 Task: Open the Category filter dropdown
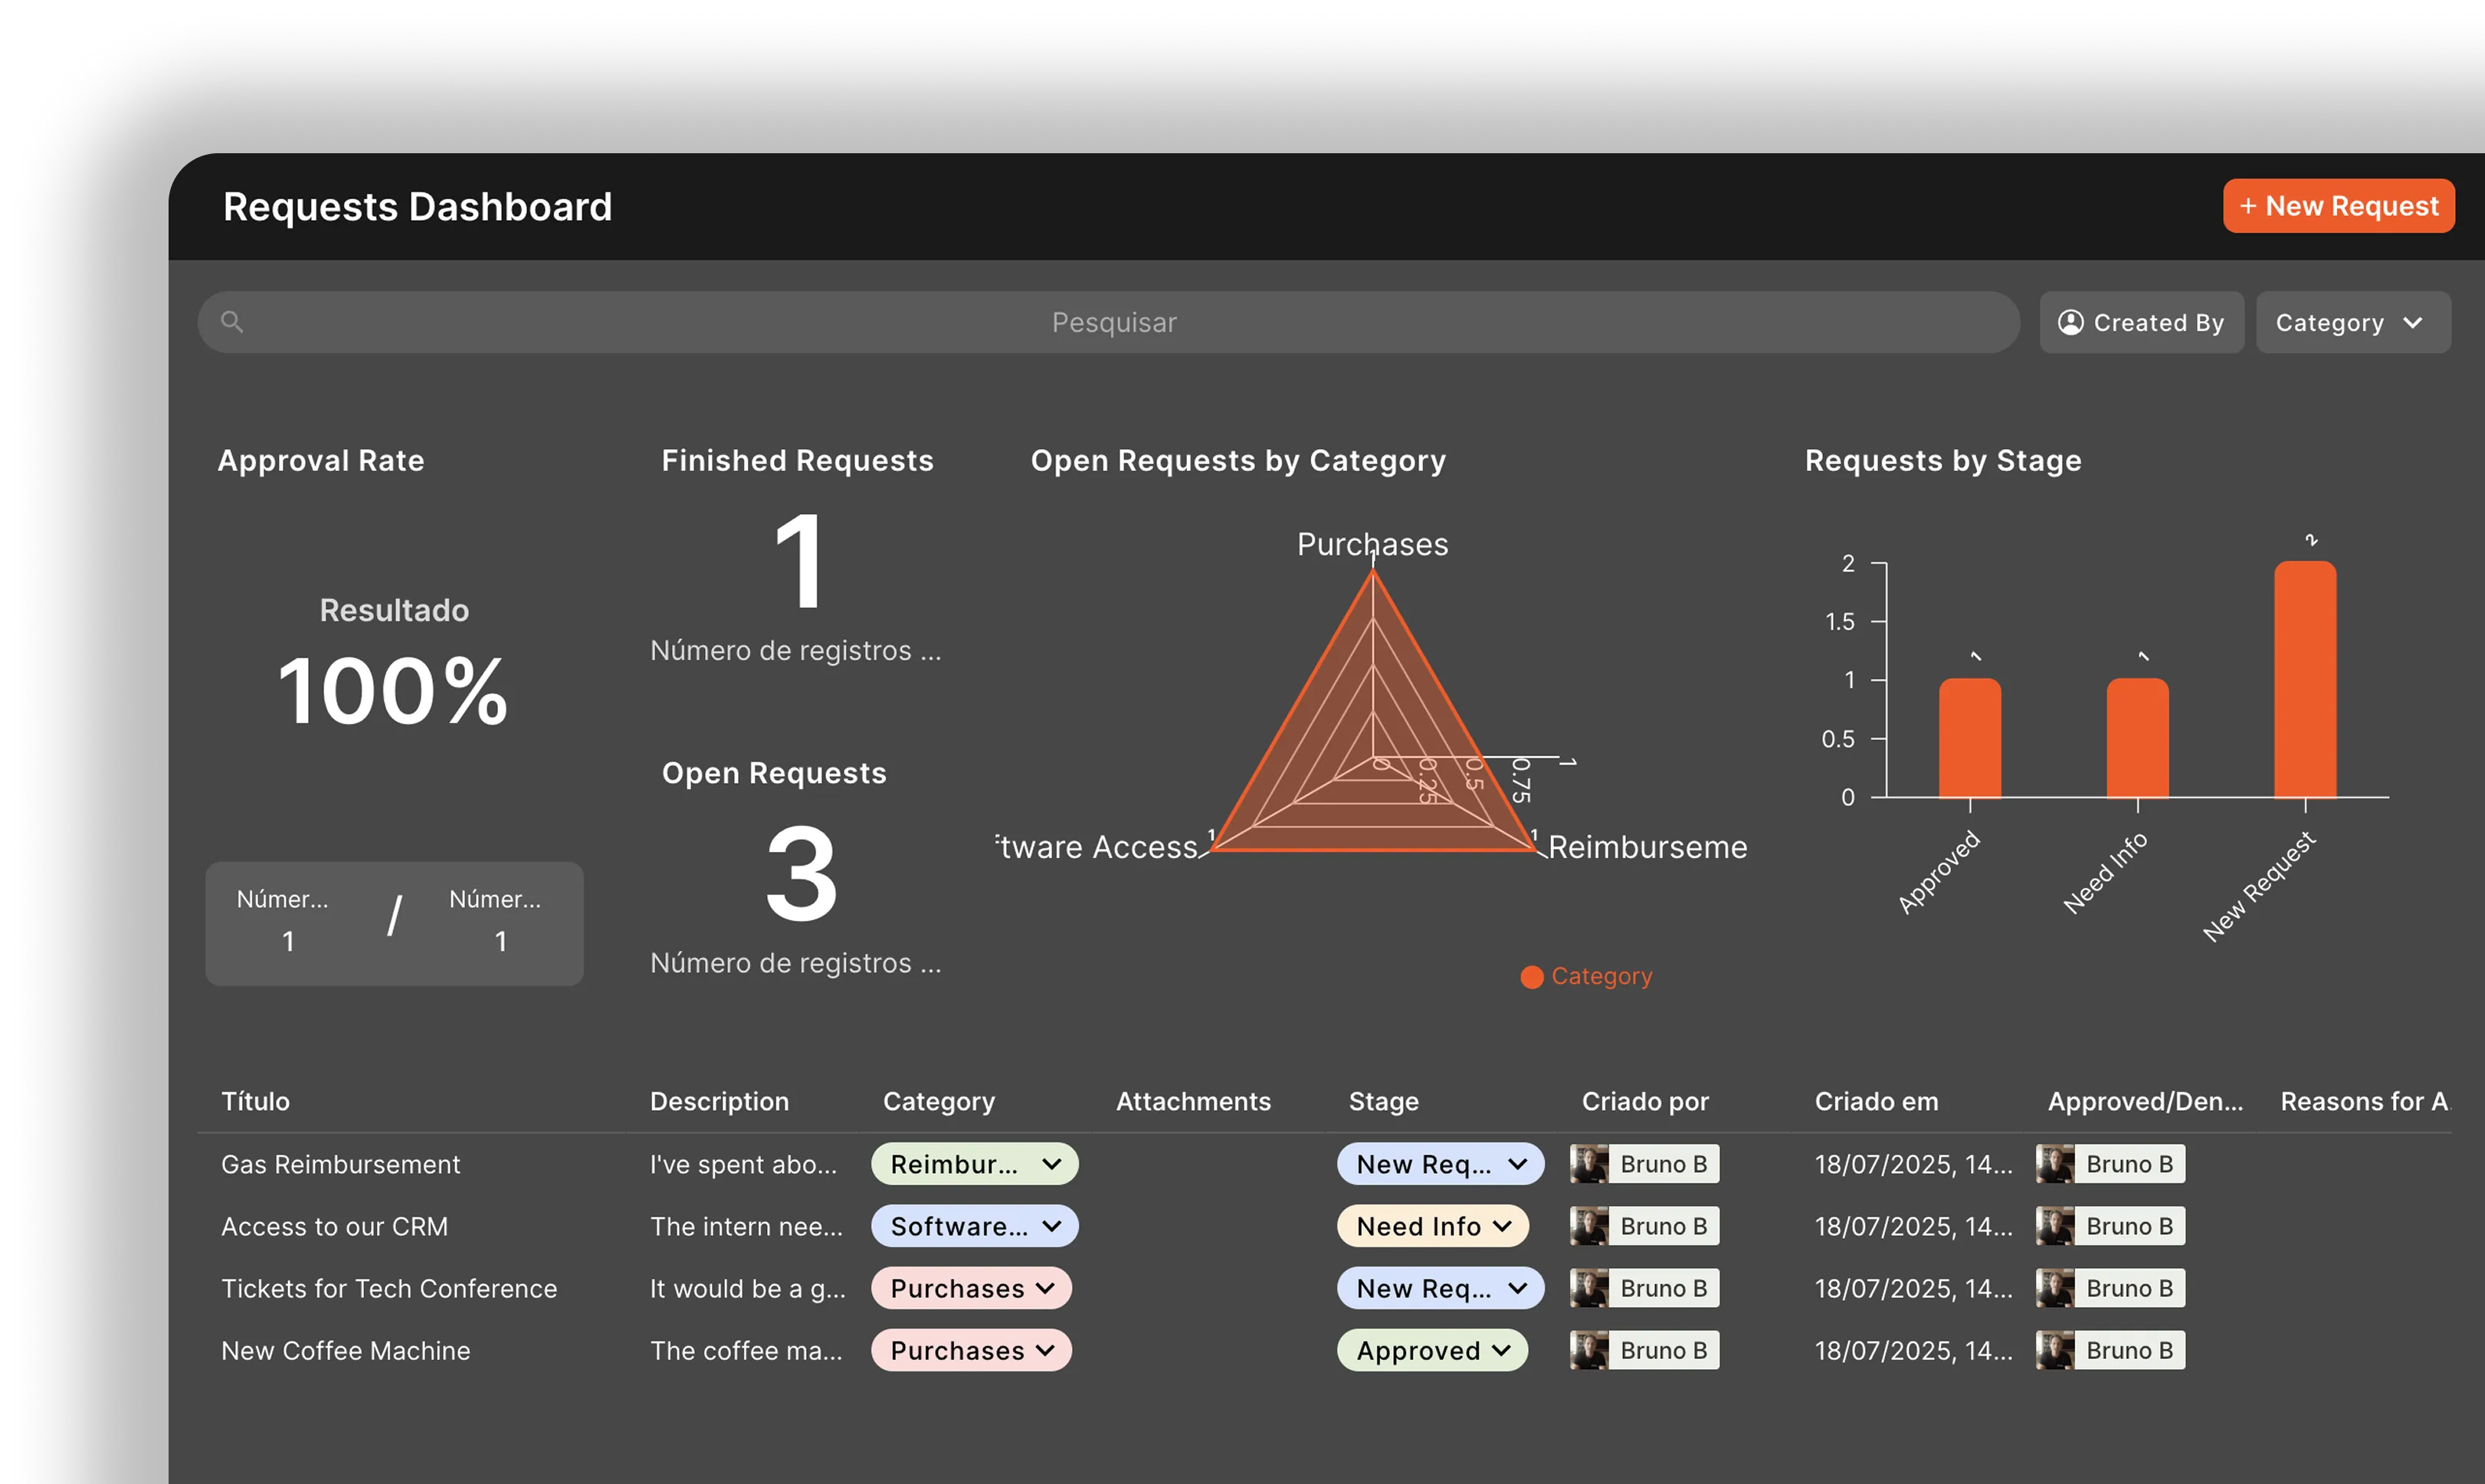click(x=2352, y=322)
